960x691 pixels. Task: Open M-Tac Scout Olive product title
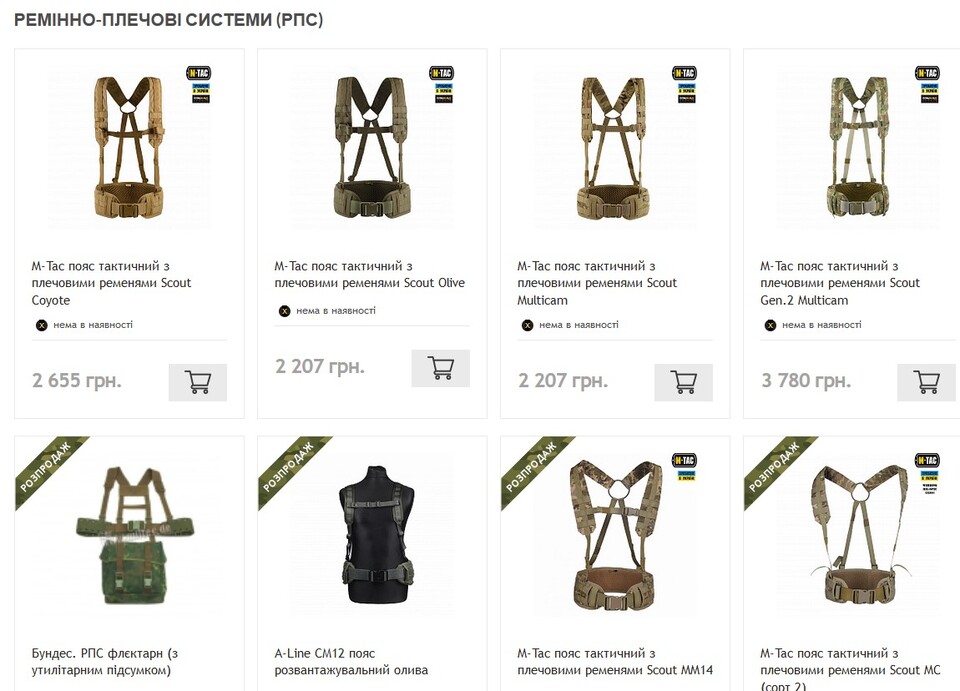tap(369, 274)
